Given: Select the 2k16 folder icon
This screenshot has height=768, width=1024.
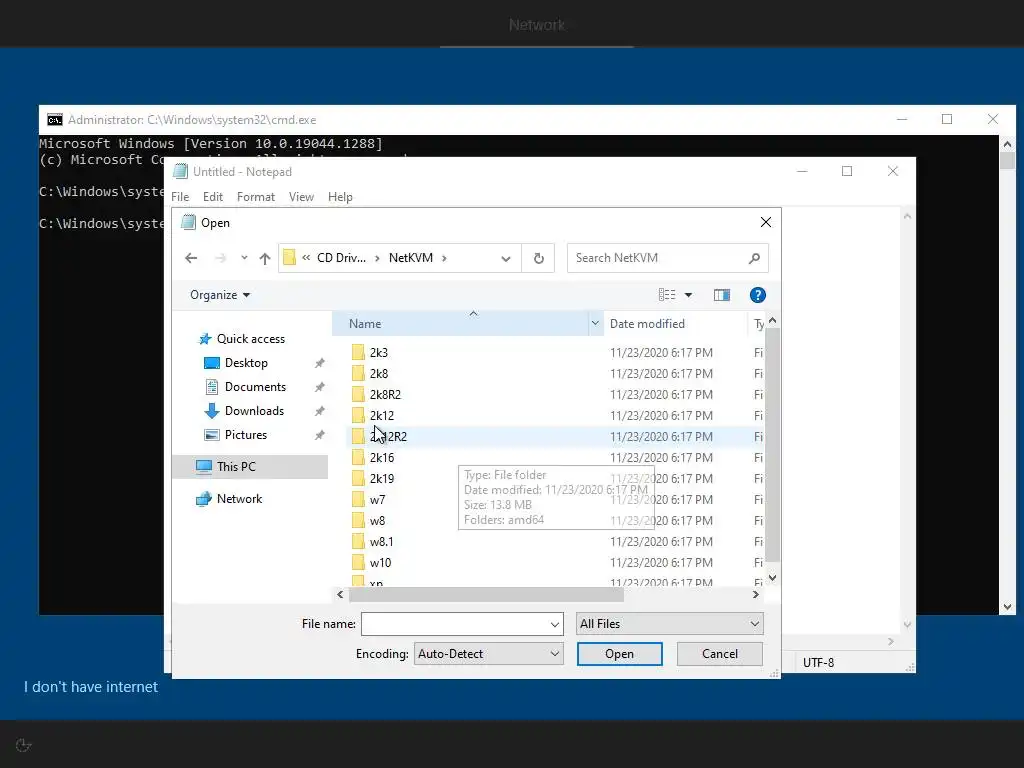Looking at the screenshot, I should (x=358, y=458).
